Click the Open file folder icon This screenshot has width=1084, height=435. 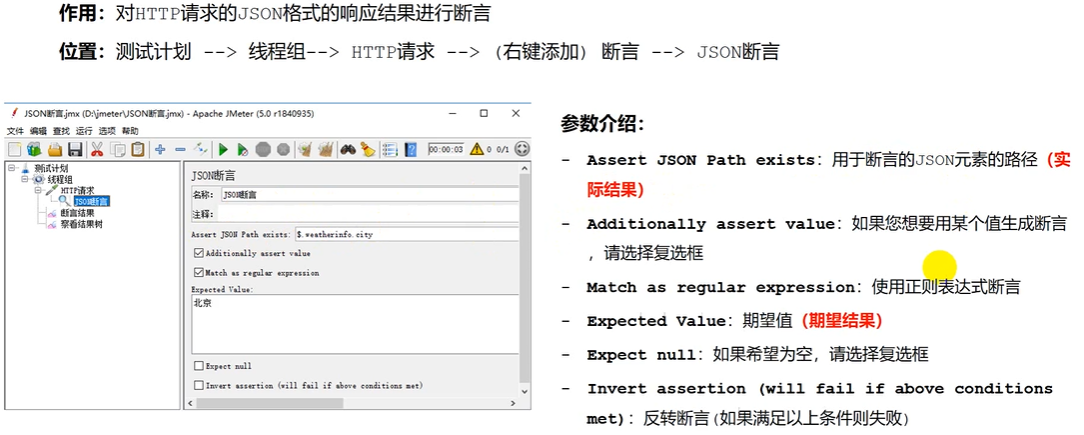coord(55,149)
